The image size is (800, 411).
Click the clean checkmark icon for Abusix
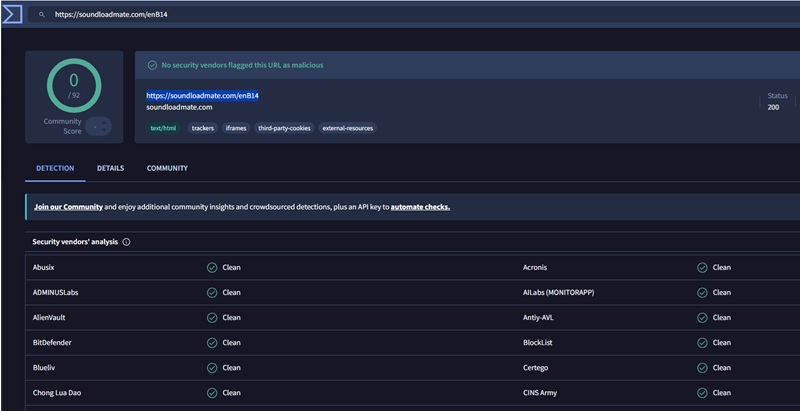click(x=212, y=268)
